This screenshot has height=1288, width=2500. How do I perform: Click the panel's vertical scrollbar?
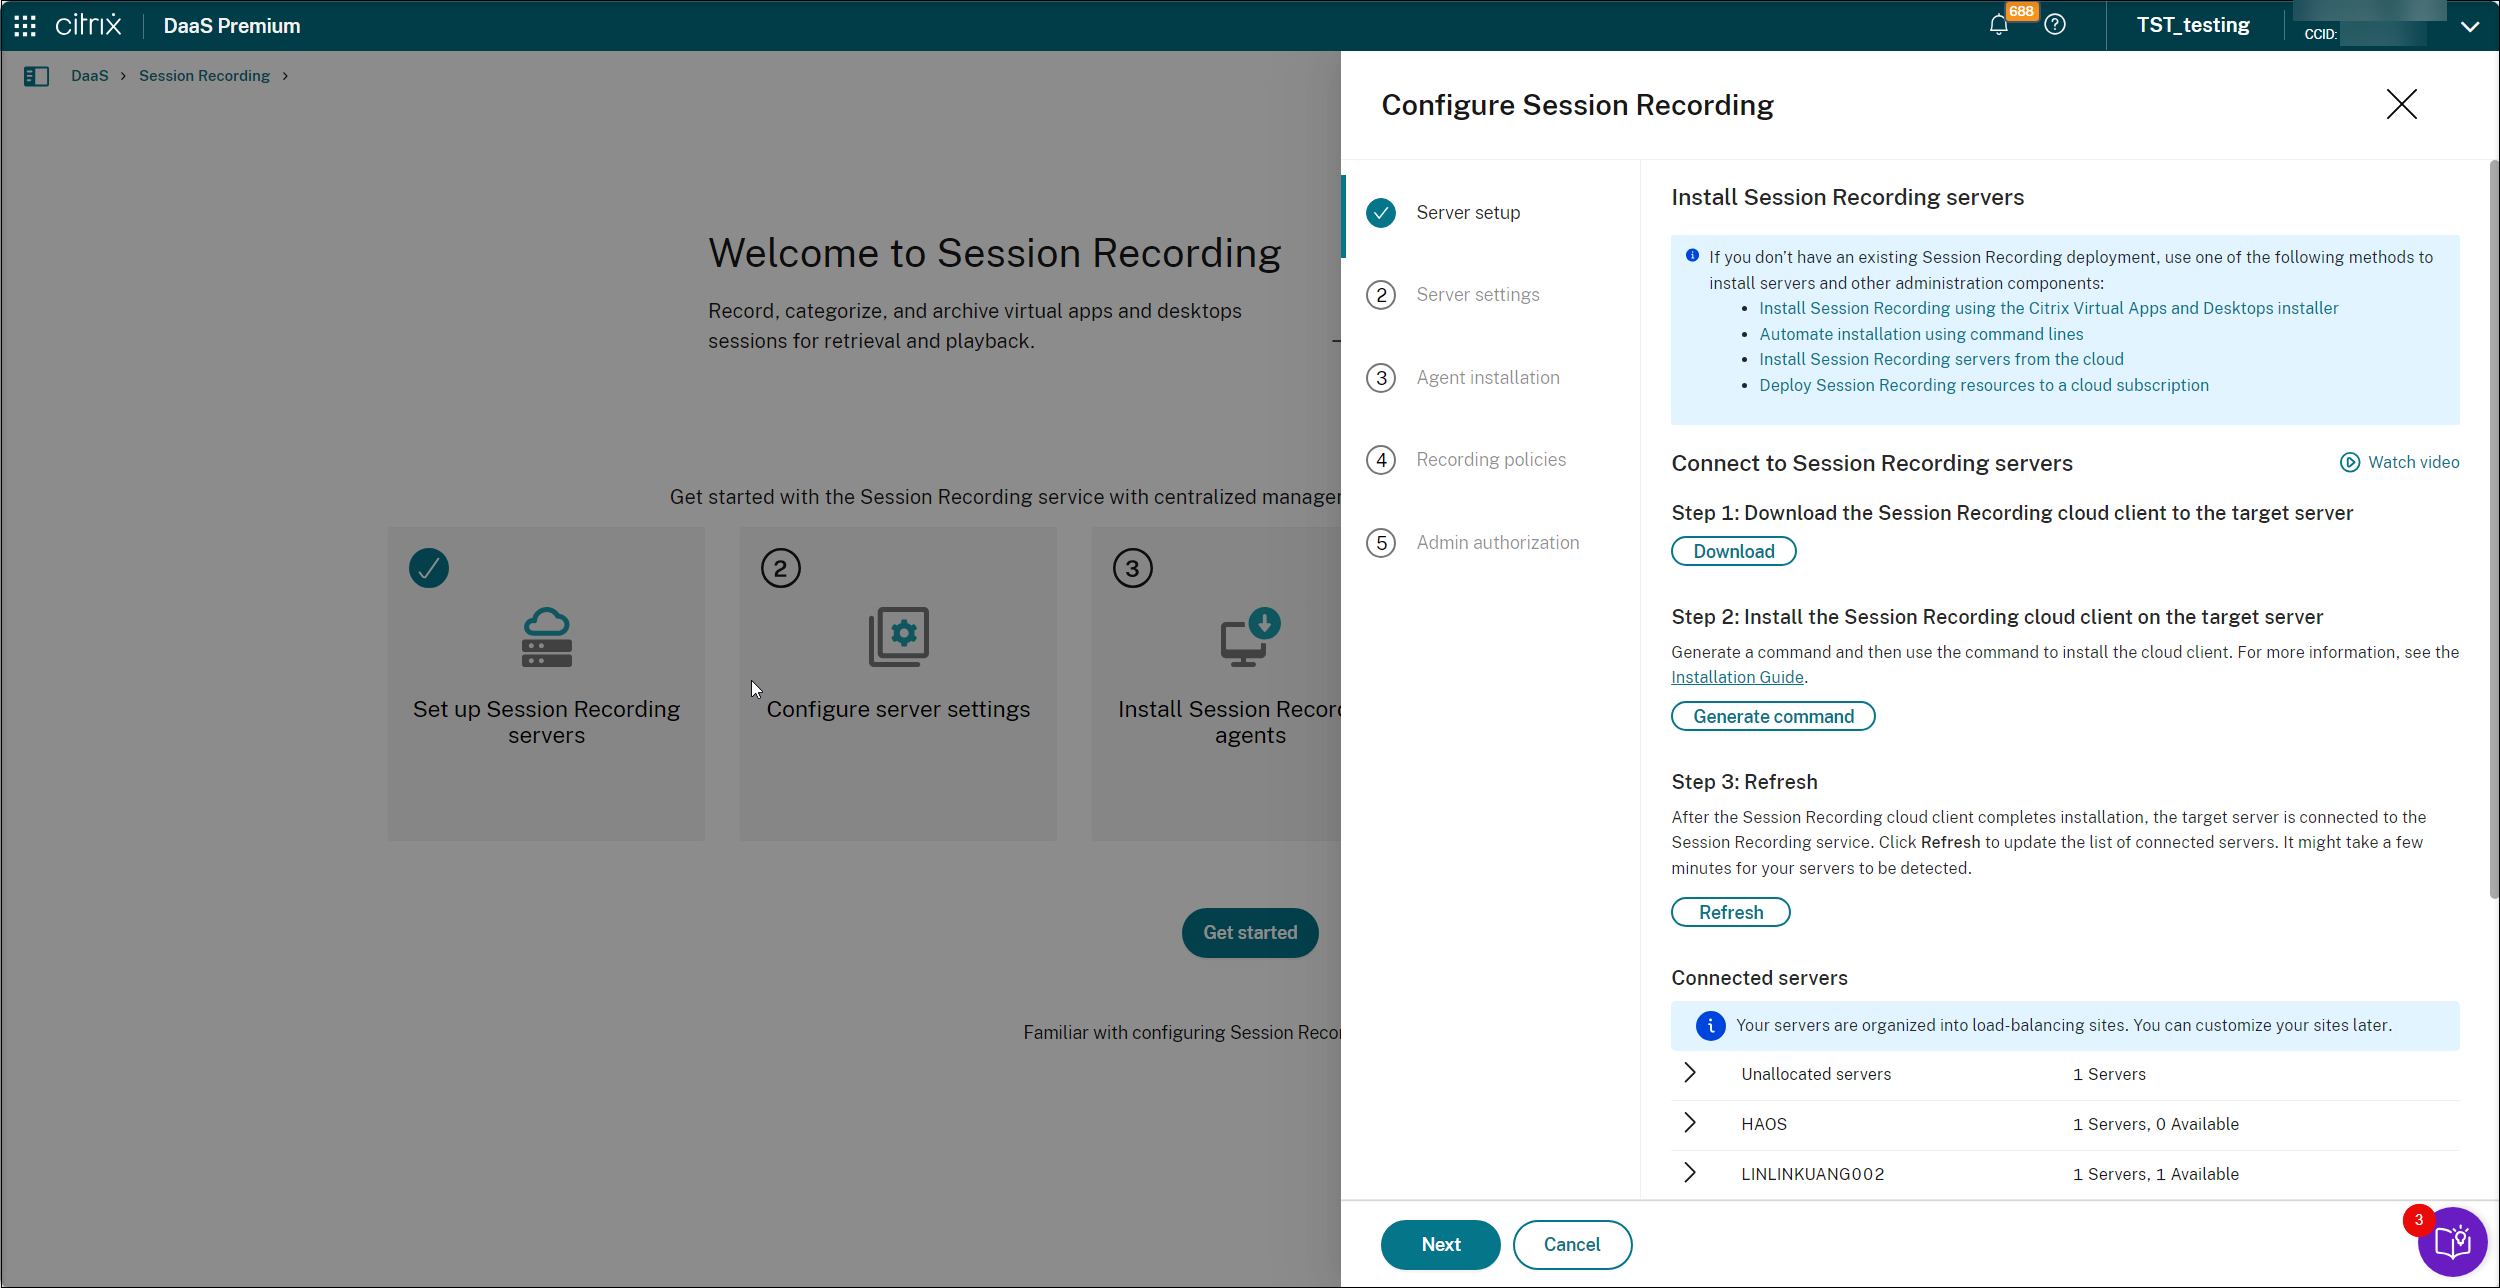point(2493,530)
